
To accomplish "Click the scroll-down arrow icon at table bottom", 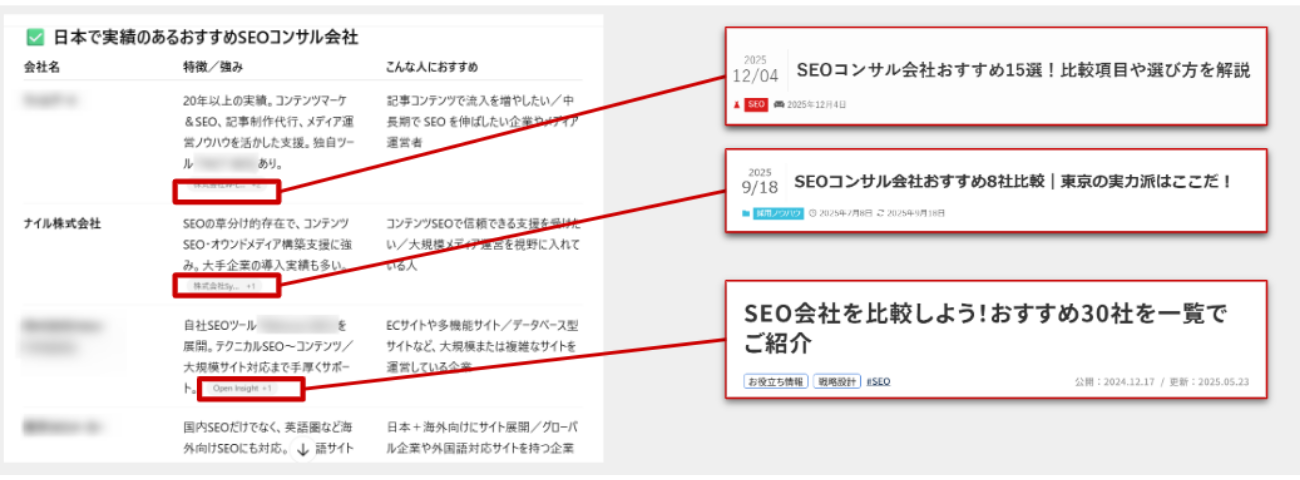I will [303, 450].
